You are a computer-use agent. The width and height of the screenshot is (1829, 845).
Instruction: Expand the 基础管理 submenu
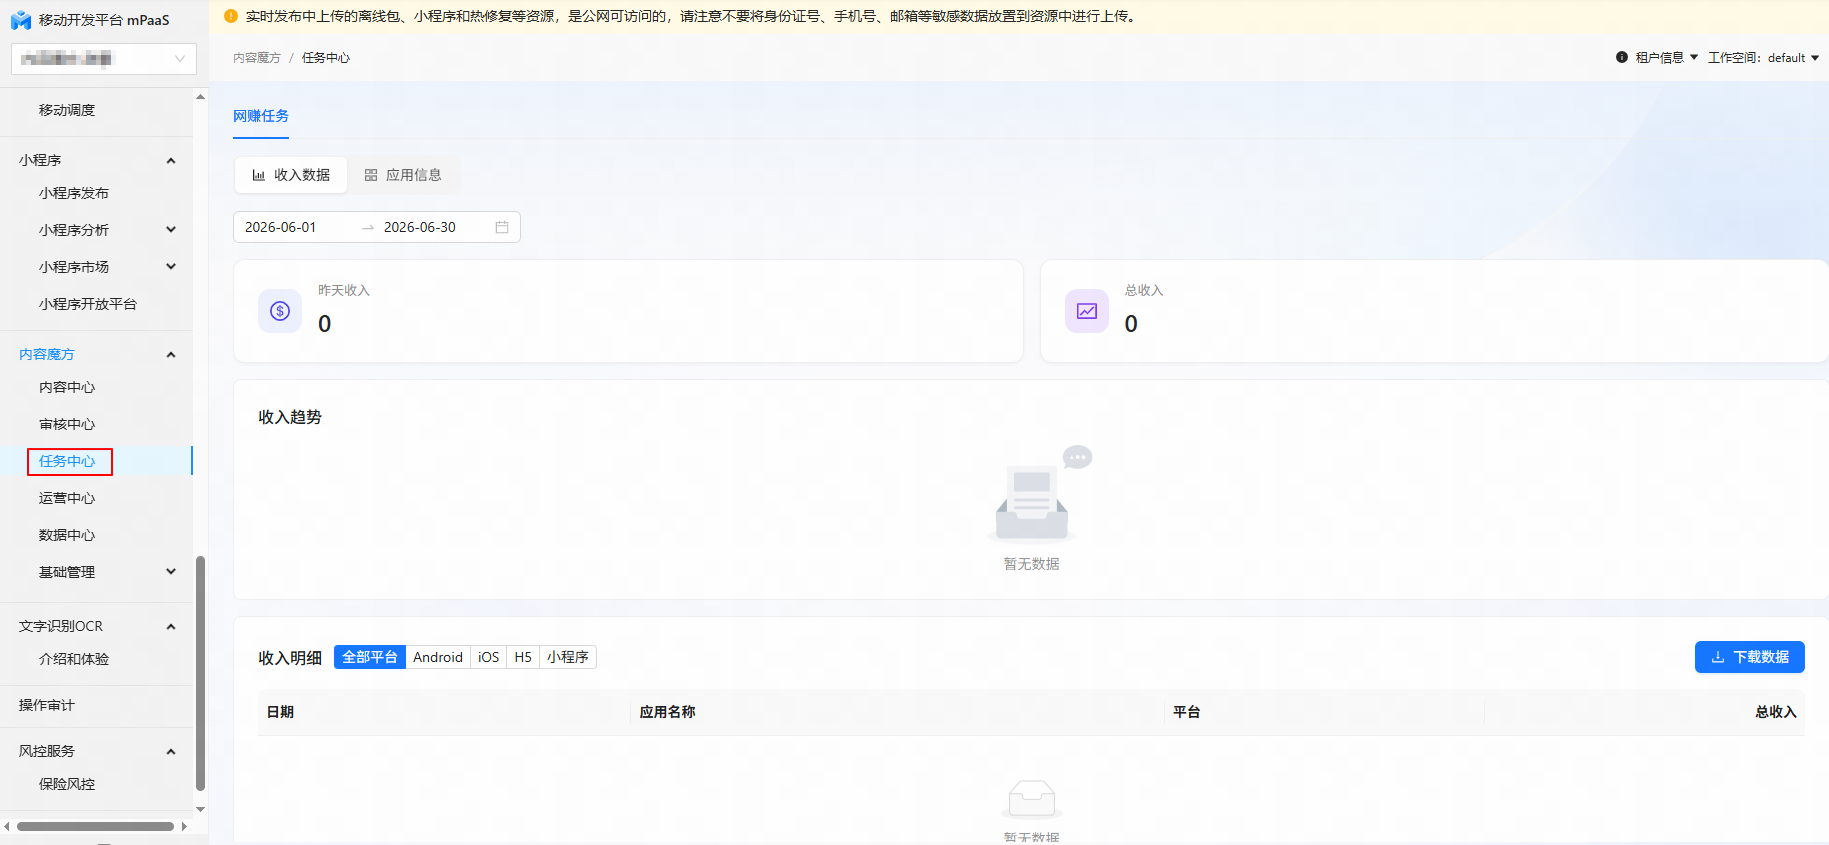[x=171, y=572]
